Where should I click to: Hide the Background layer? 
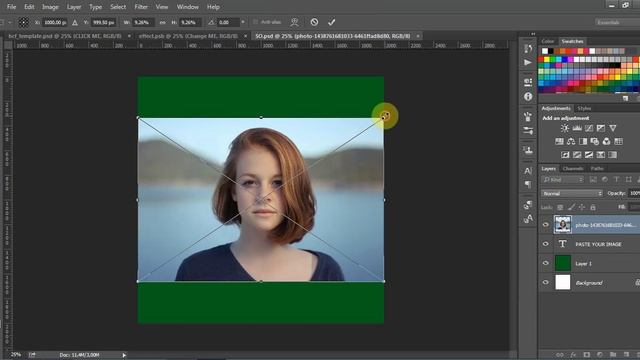click(x=546, y=282)
